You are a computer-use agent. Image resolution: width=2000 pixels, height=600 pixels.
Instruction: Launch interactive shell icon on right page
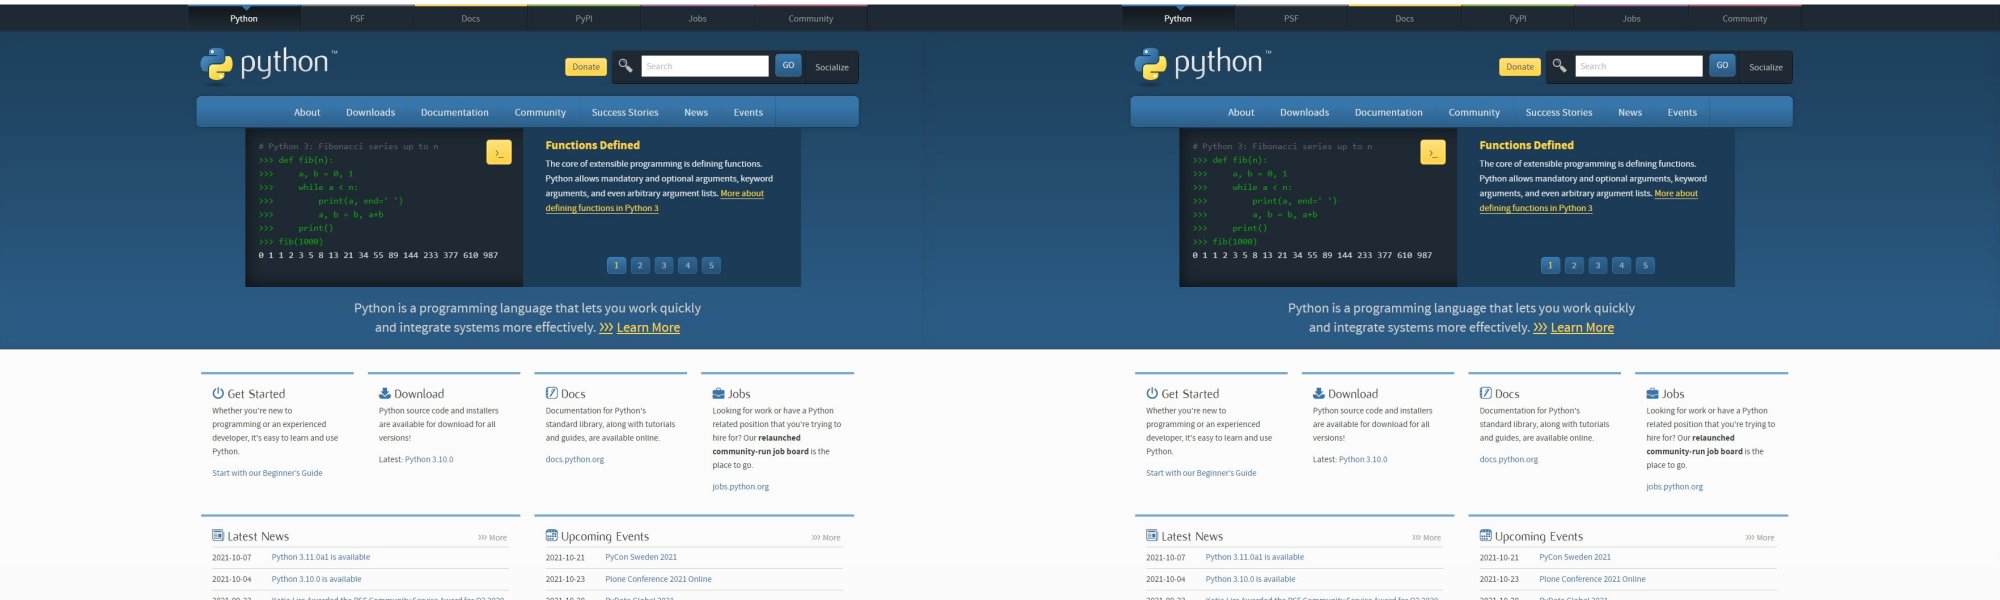(1433, 152)
